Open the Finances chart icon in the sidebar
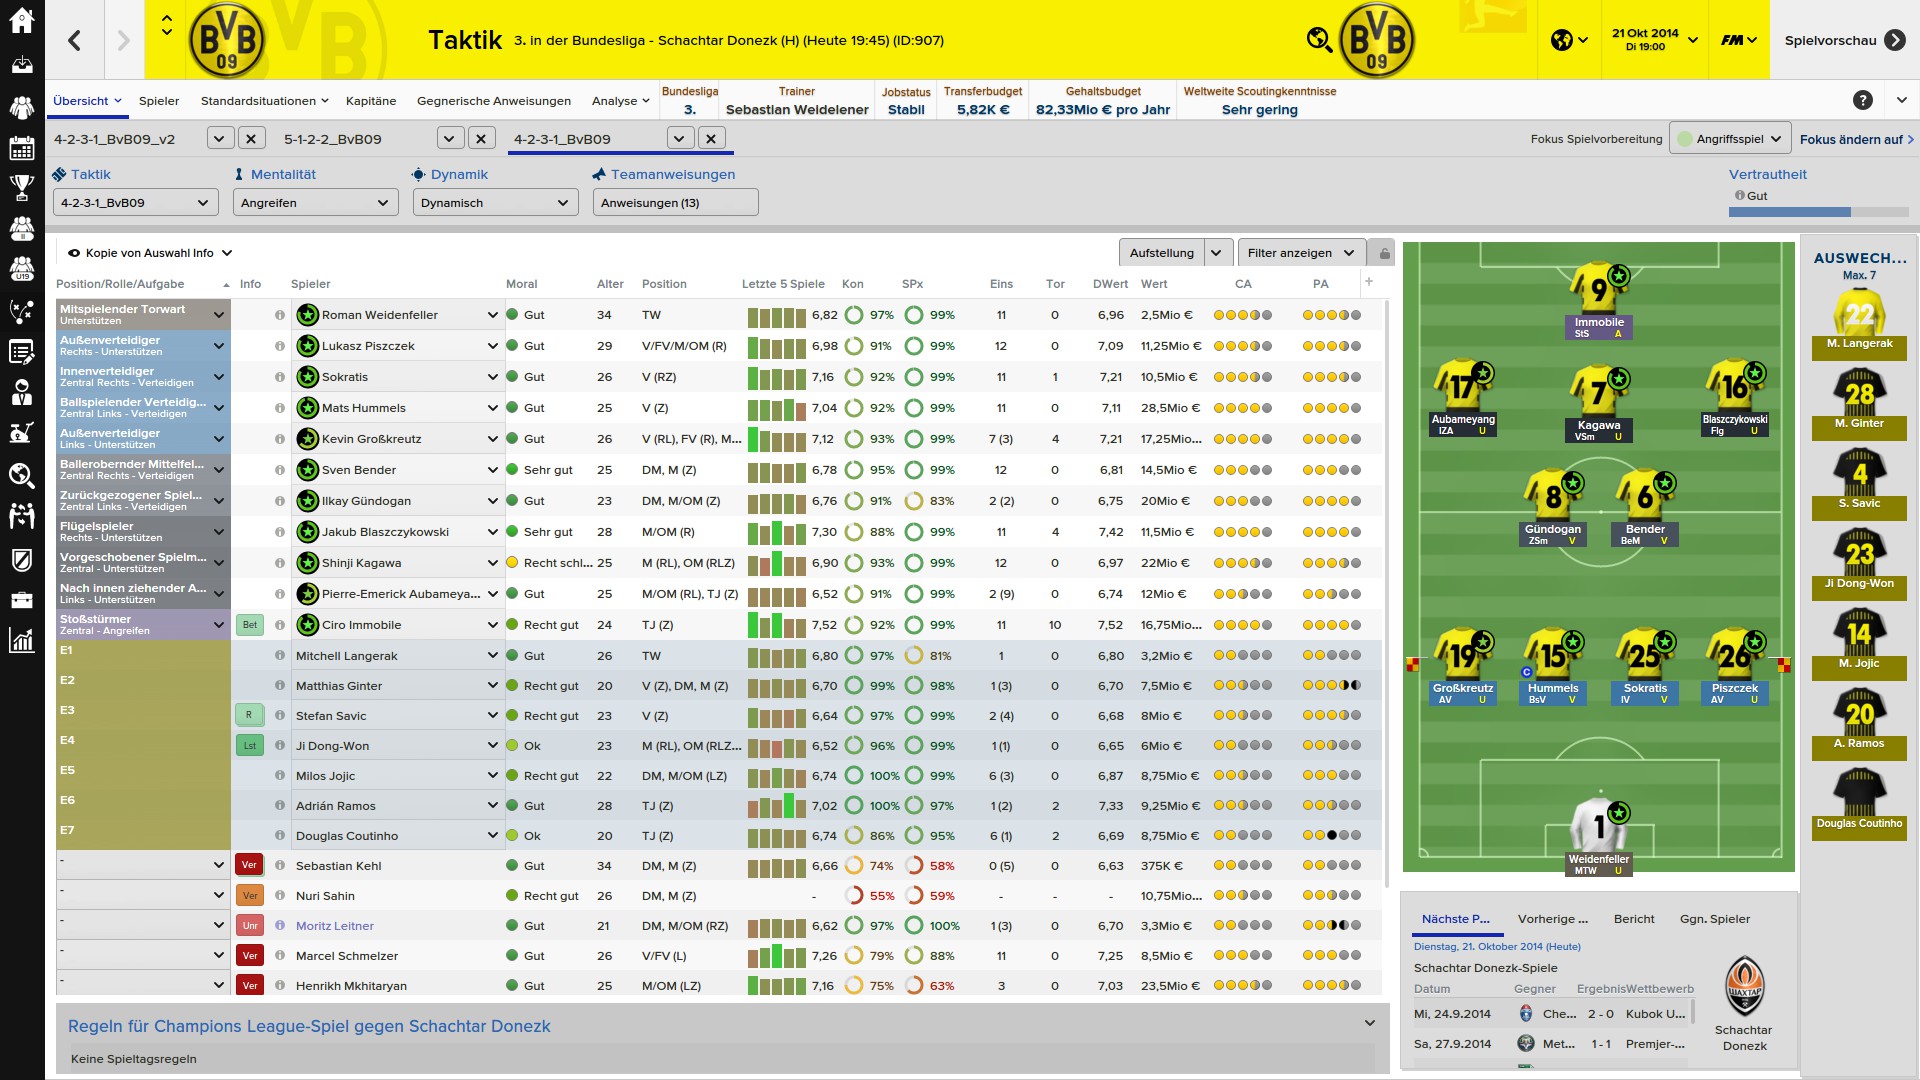This screenshot has width=1920, height=1080. (22, 640)
